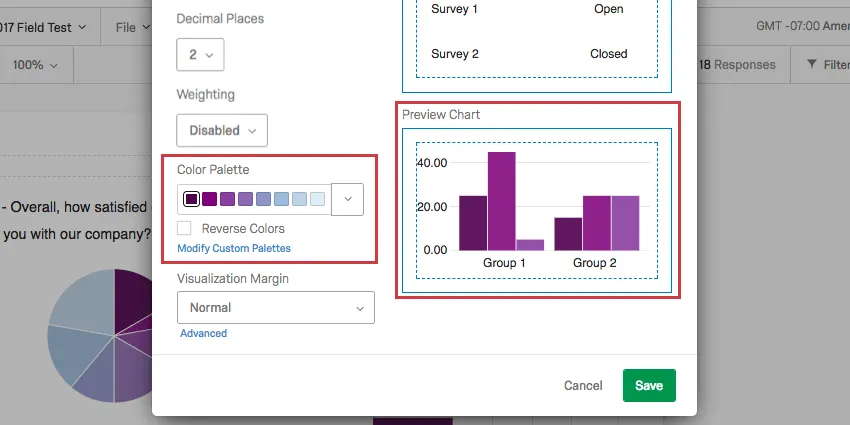Viewport: 850px width, 425px height.
Task: Click the Advanced margin link
Action: tap(203, 333)
